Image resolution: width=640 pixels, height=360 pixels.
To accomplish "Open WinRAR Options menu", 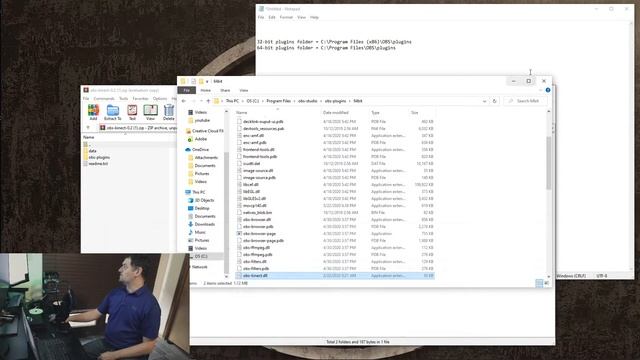I will pos(160,98).
